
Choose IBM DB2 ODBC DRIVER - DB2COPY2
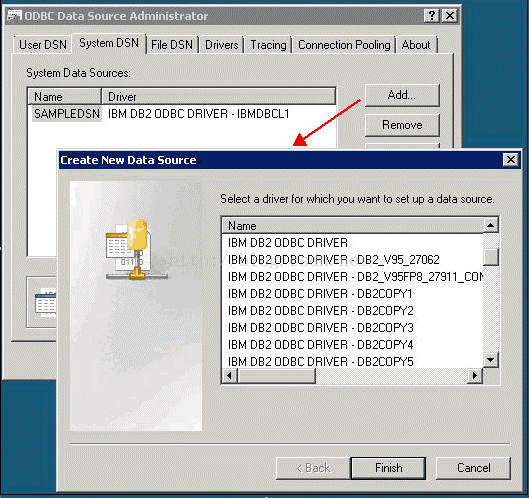pos(353,310)
